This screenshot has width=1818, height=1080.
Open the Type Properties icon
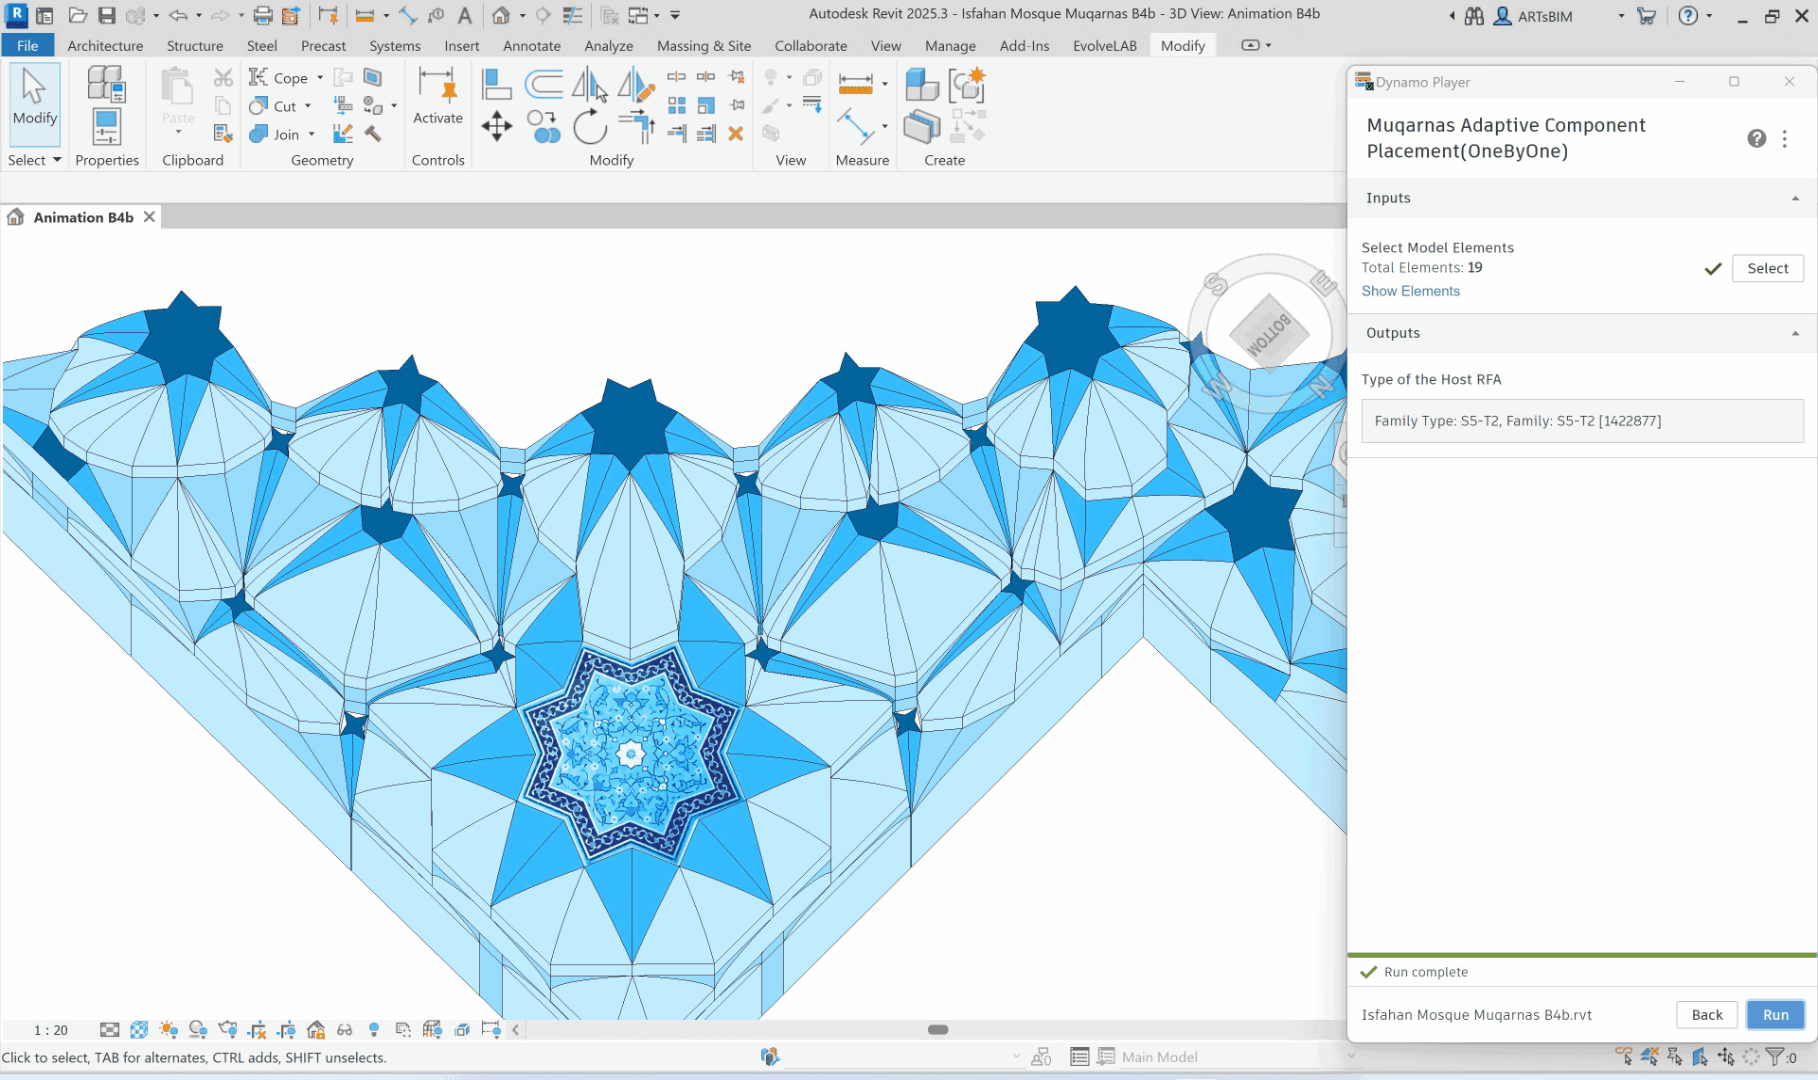point(105,85)
